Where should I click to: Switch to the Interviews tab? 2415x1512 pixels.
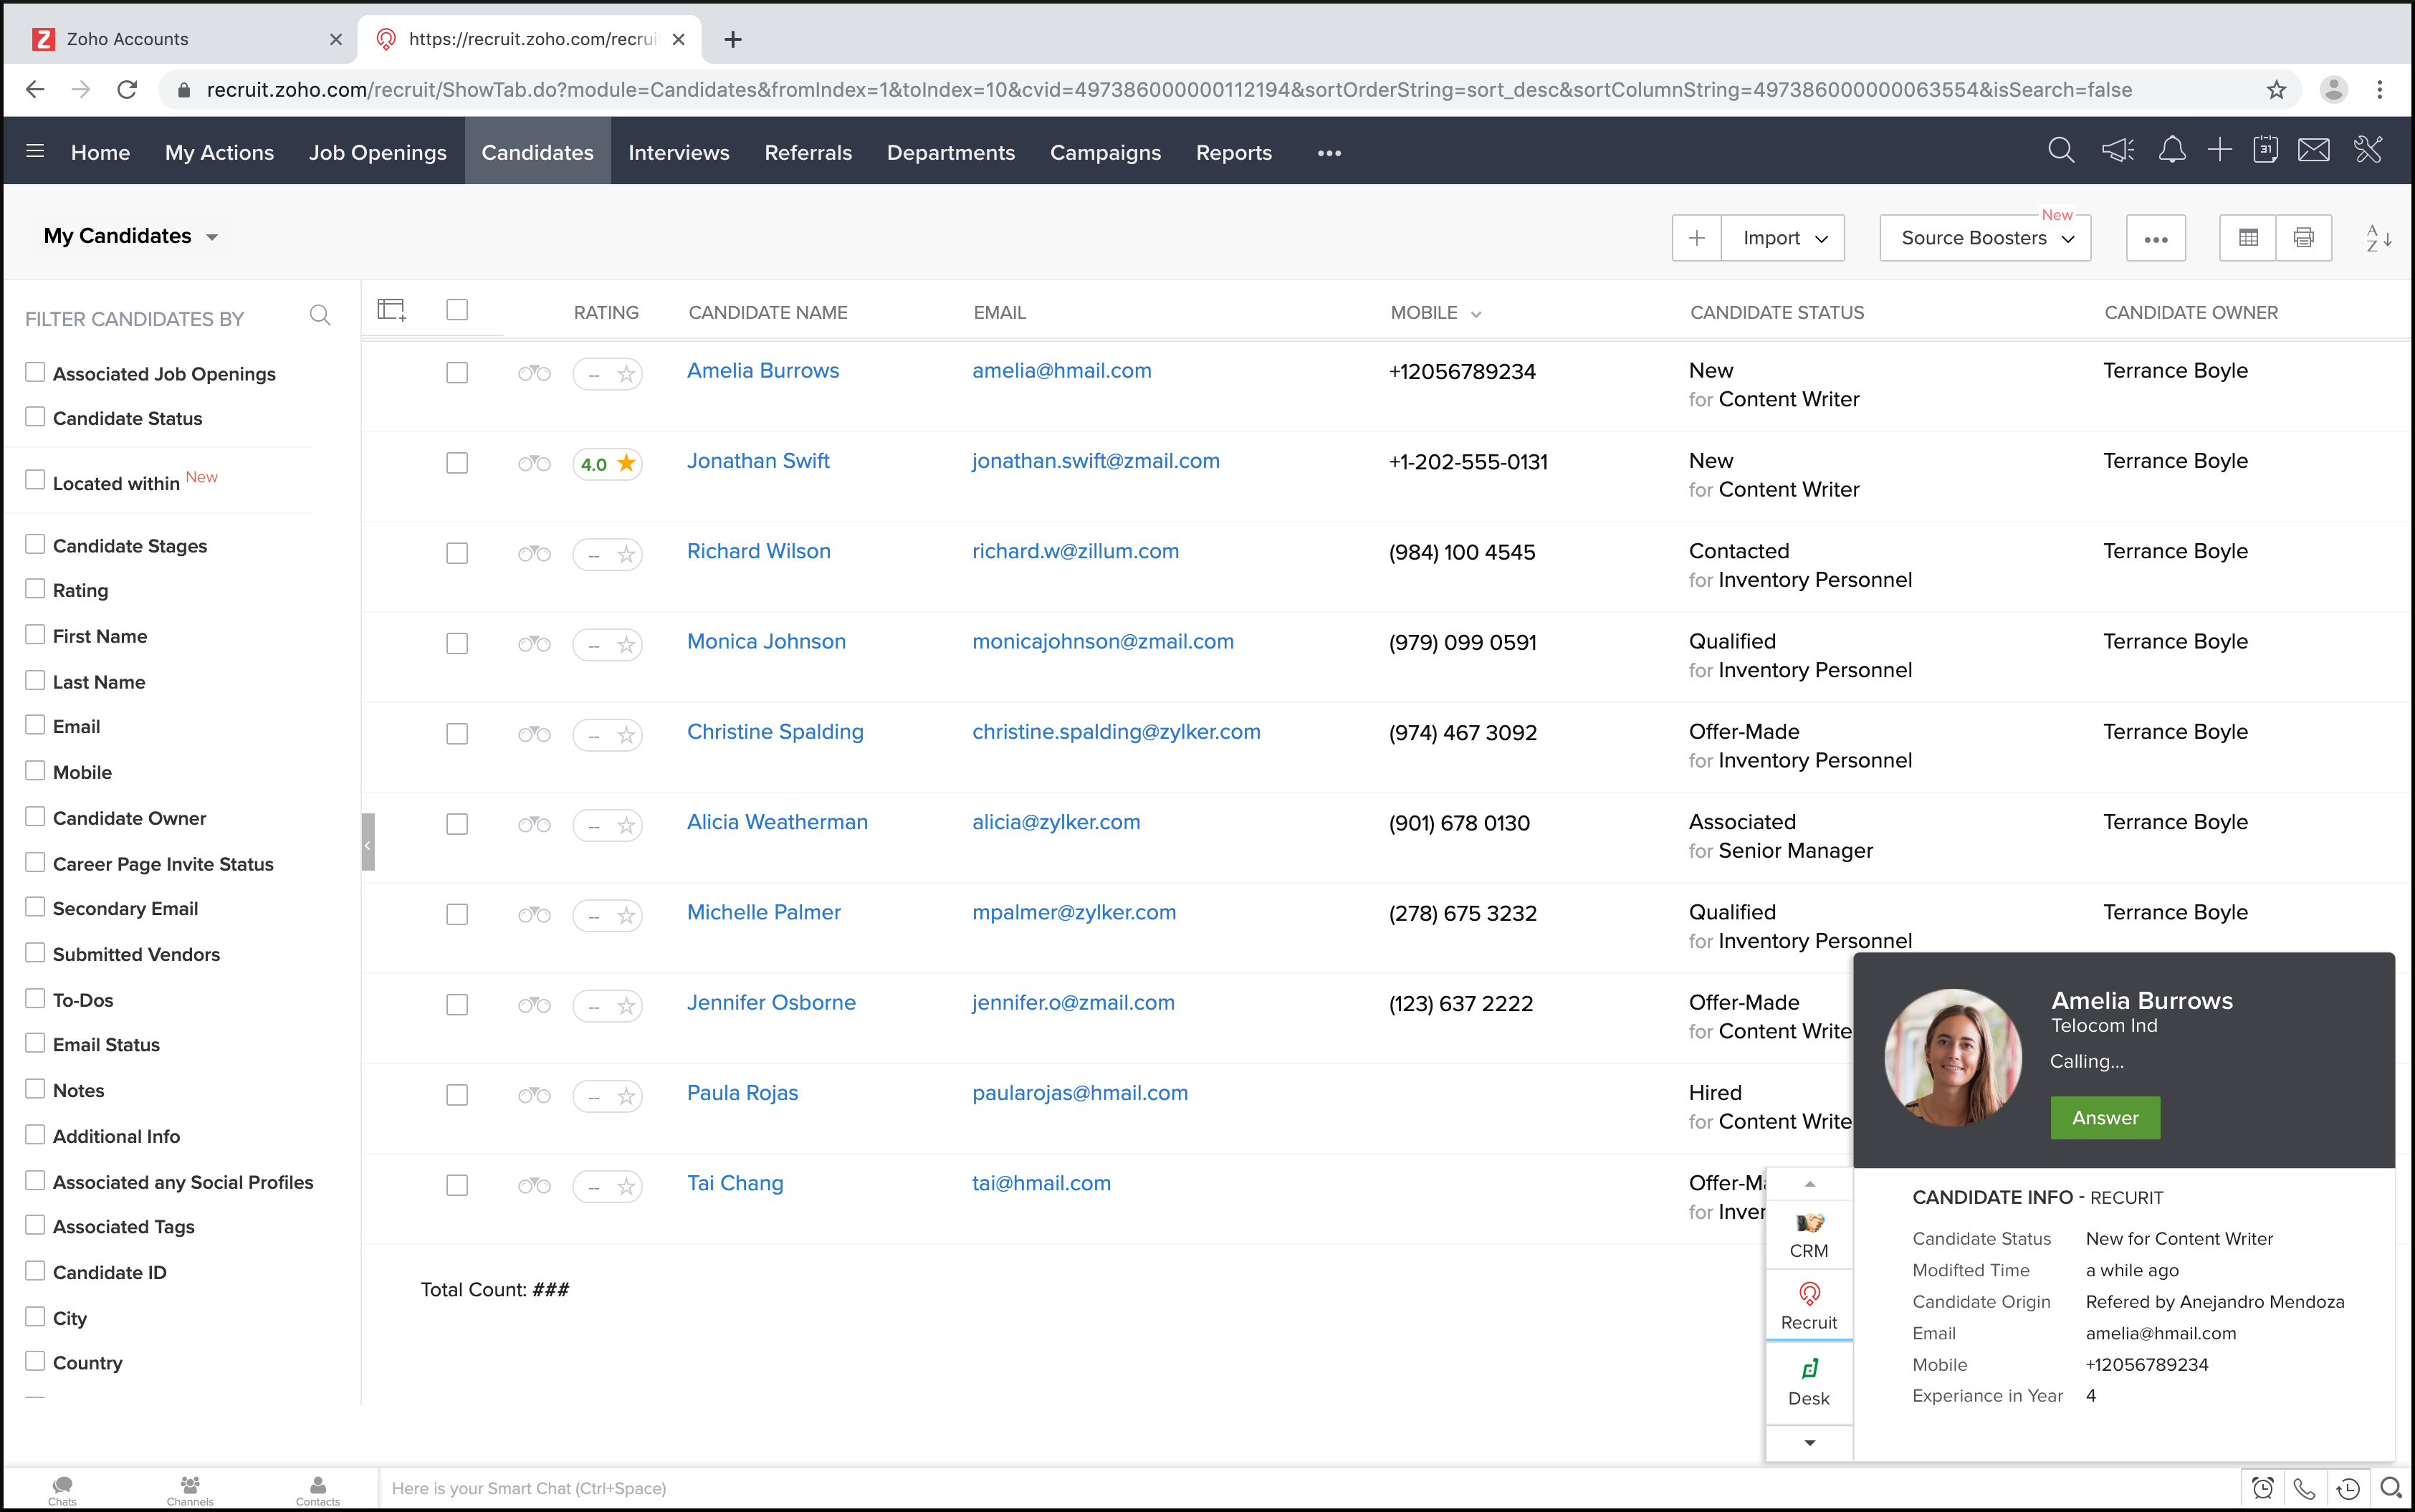(x=678, y=152)
